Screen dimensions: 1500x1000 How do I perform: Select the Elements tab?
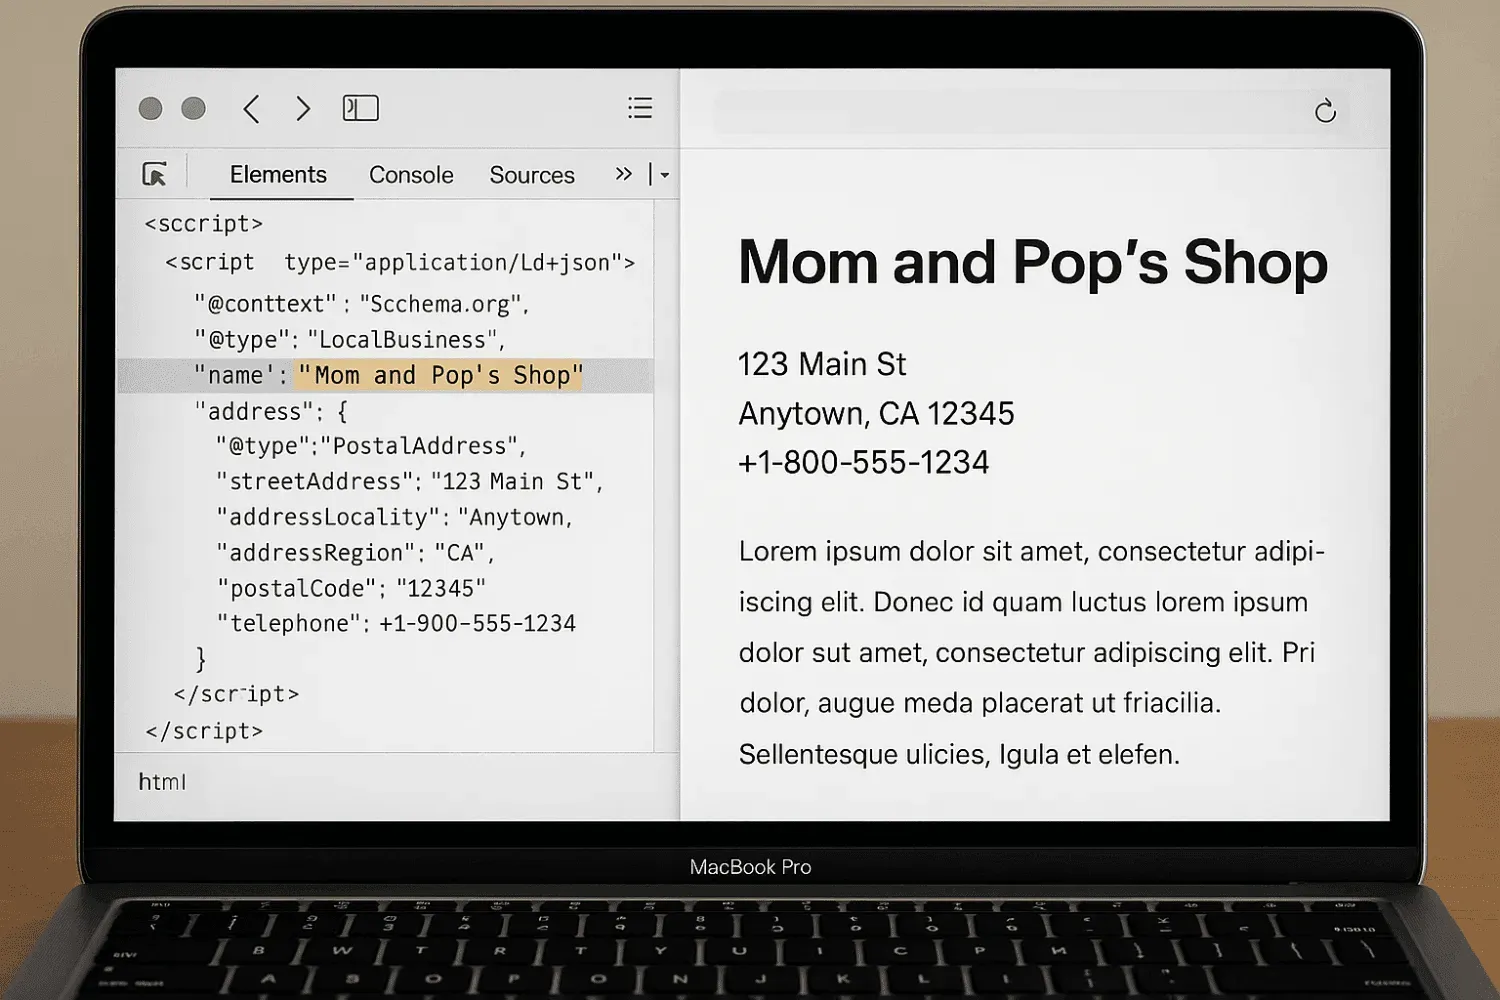pos(279,174)
